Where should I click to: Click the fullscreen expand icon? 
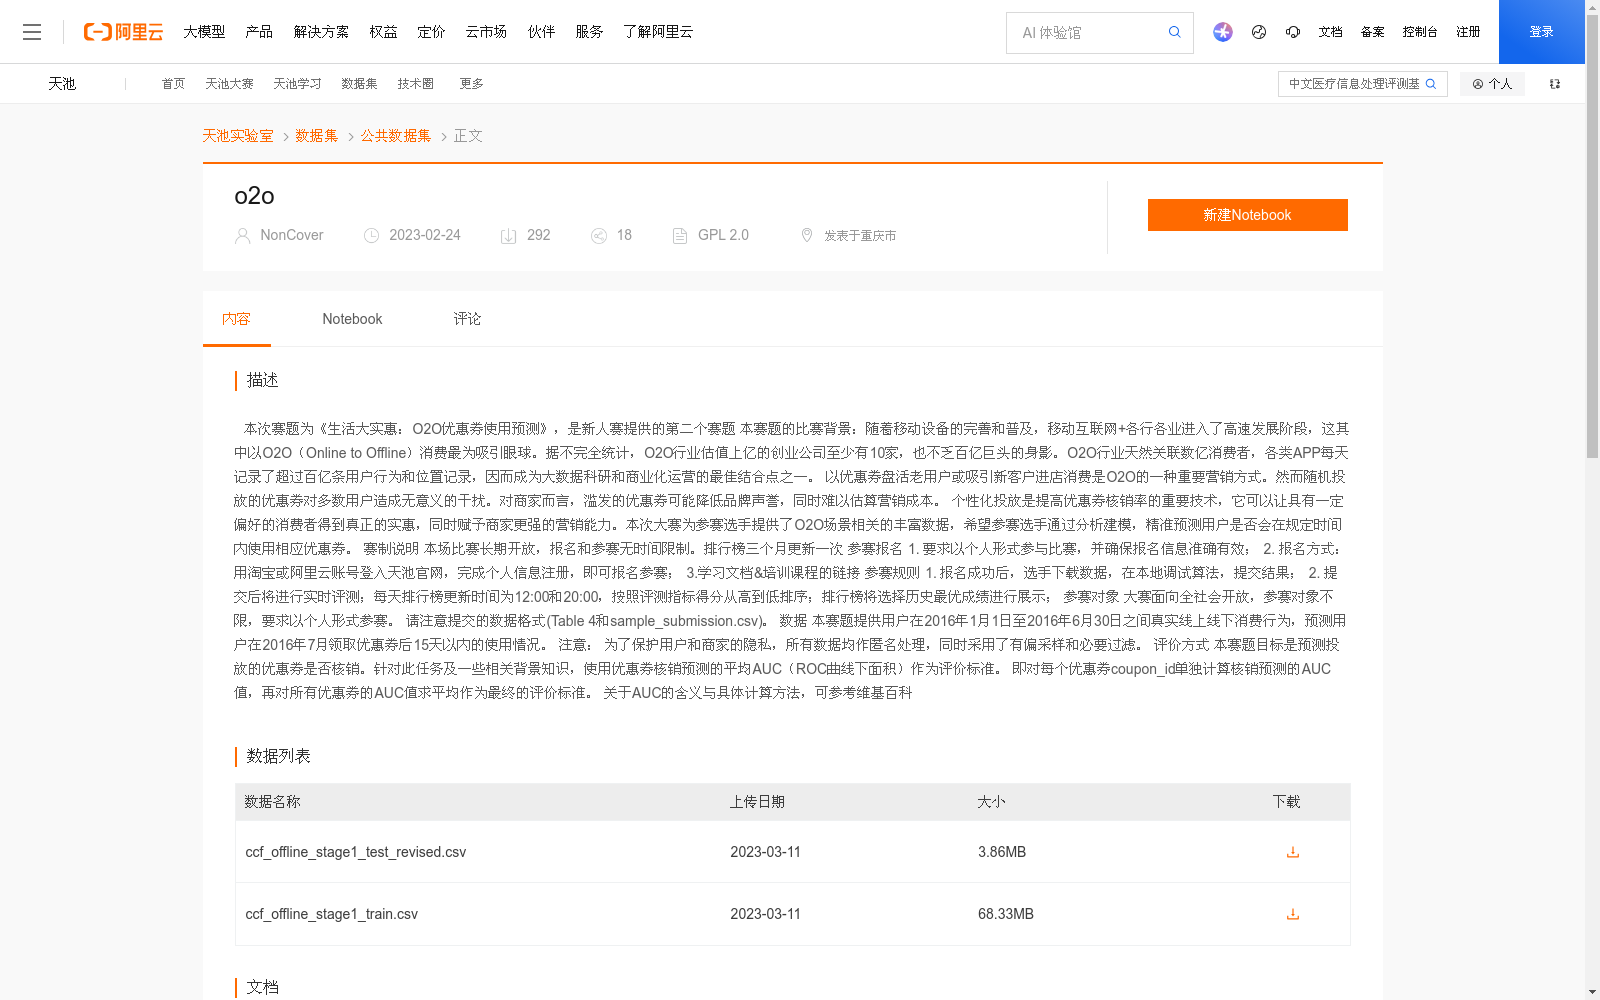[x=1555, y=84]
